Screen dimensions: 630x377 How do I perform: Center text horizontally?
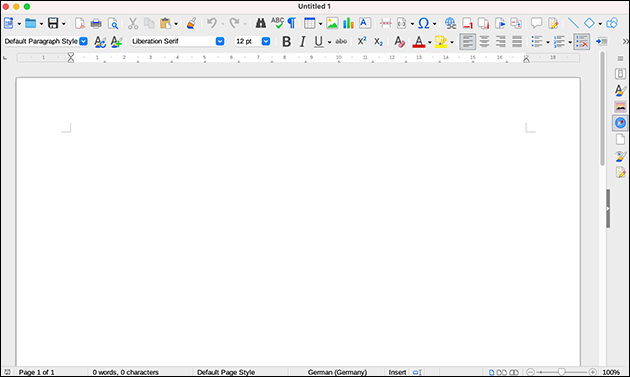click(x=484, y=41)
